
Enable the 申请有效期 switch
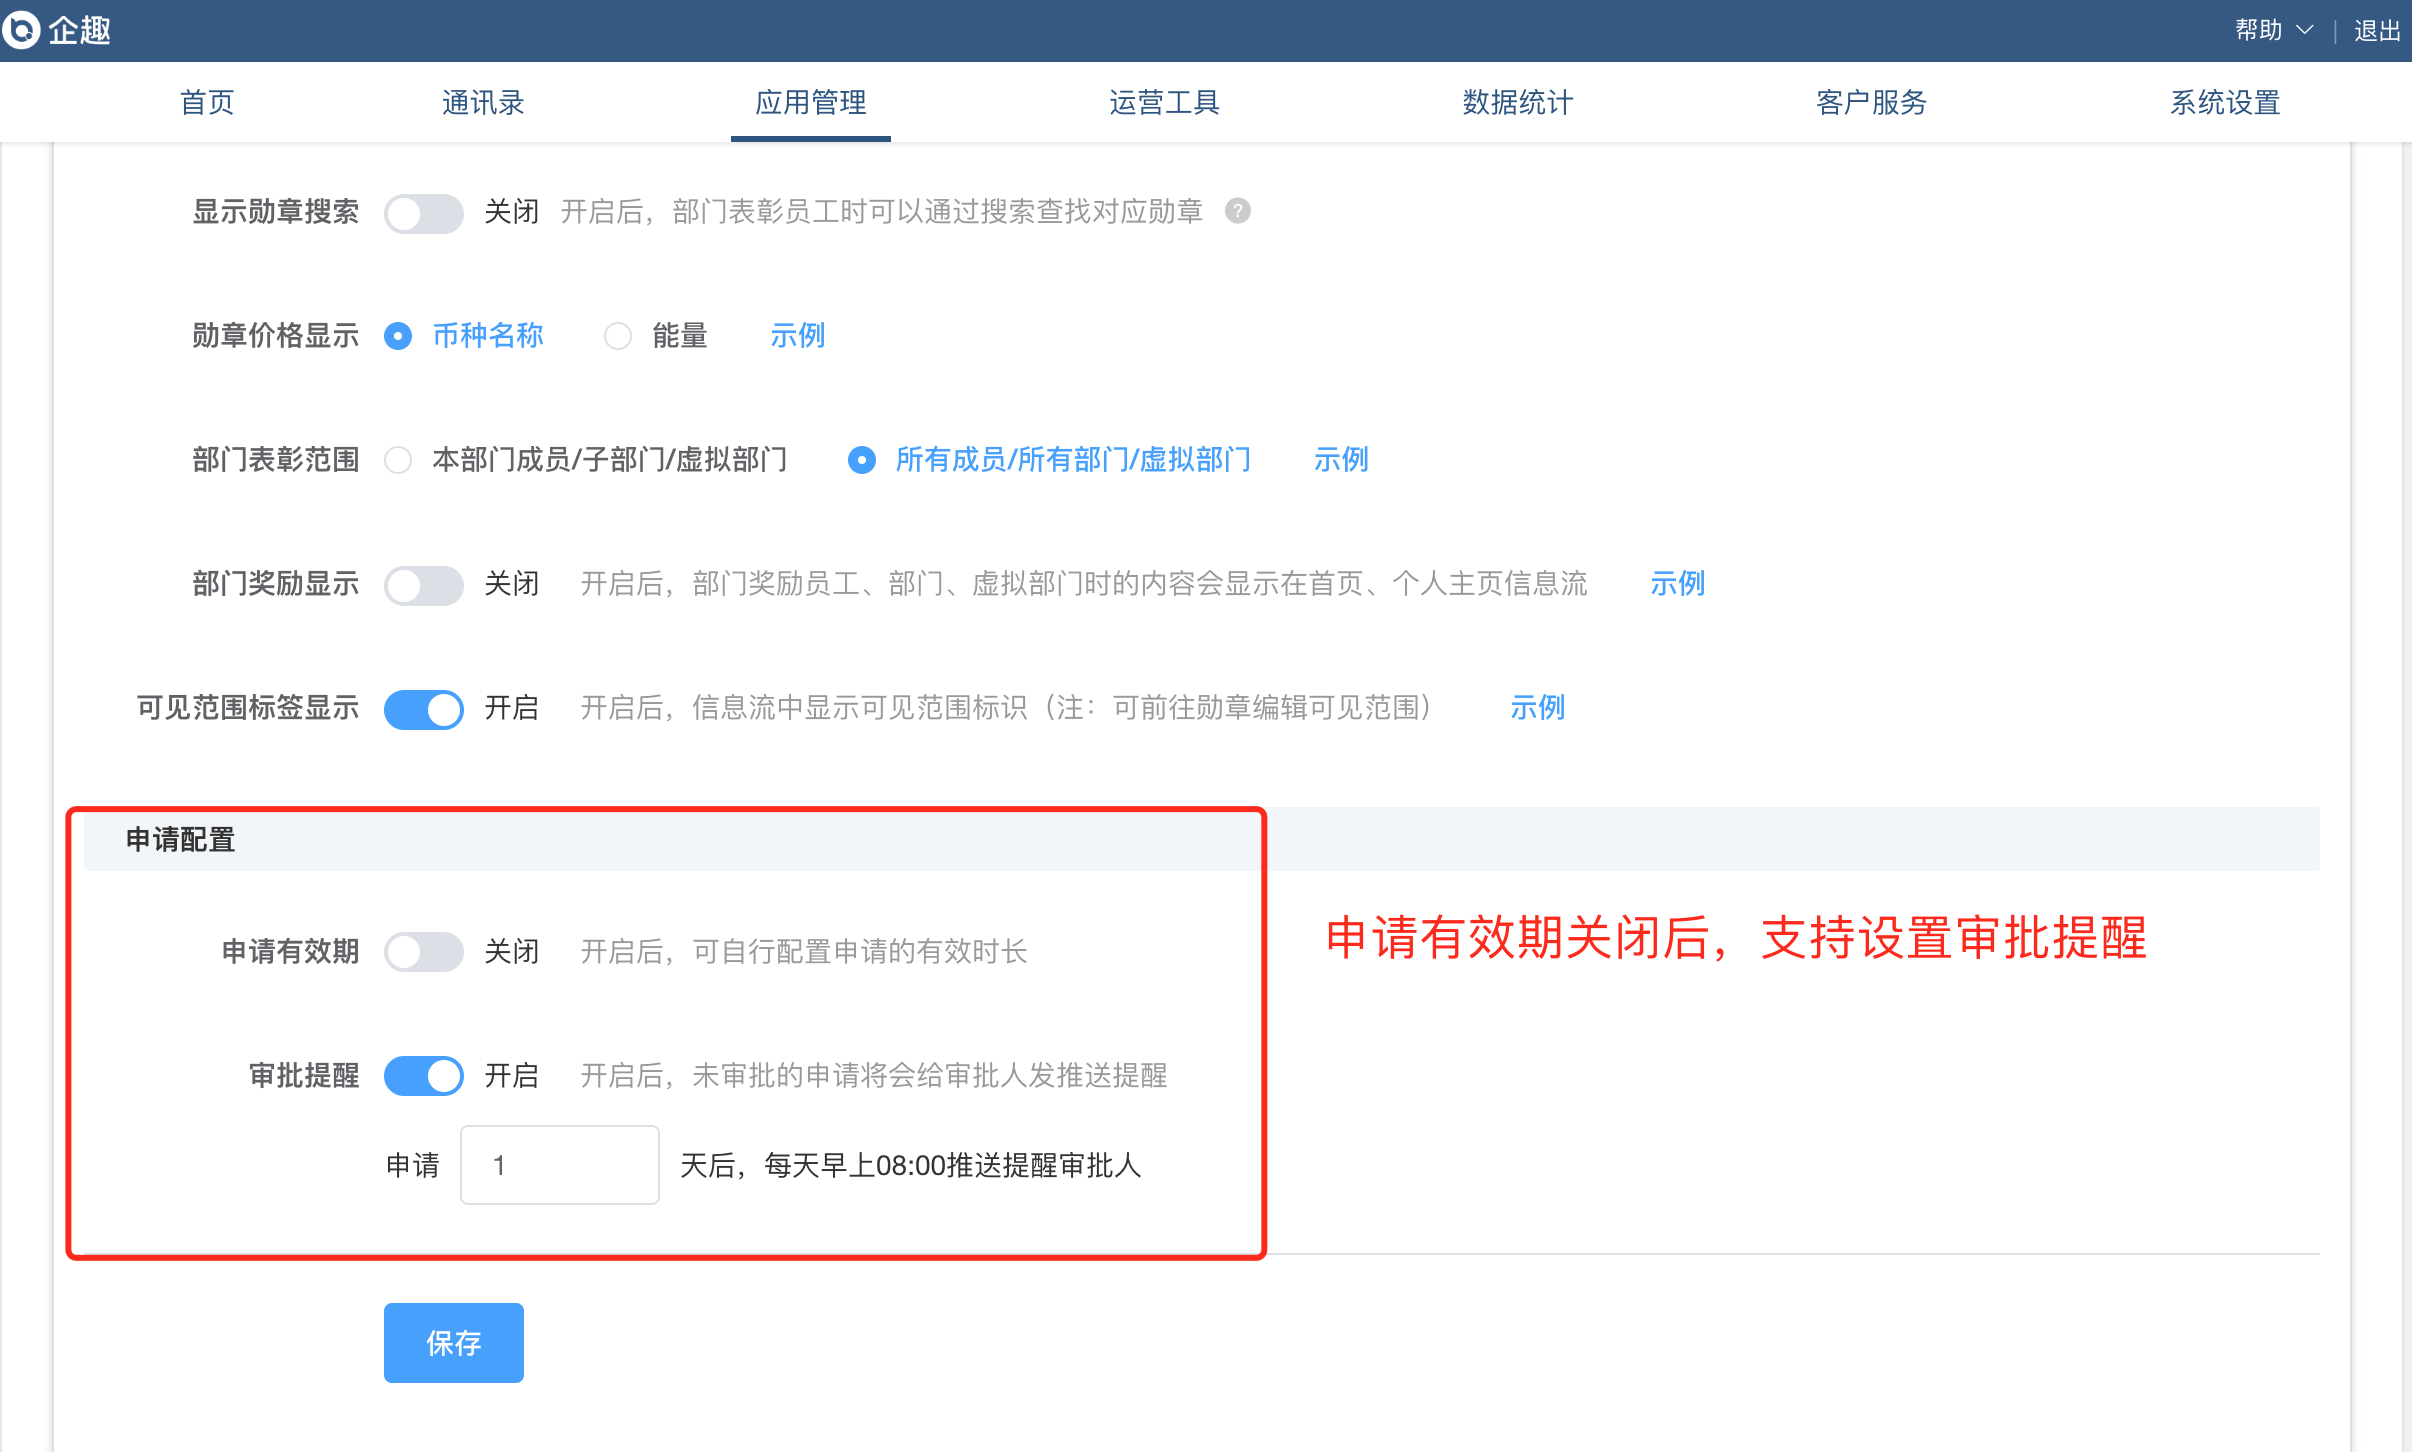coord(424,952)
